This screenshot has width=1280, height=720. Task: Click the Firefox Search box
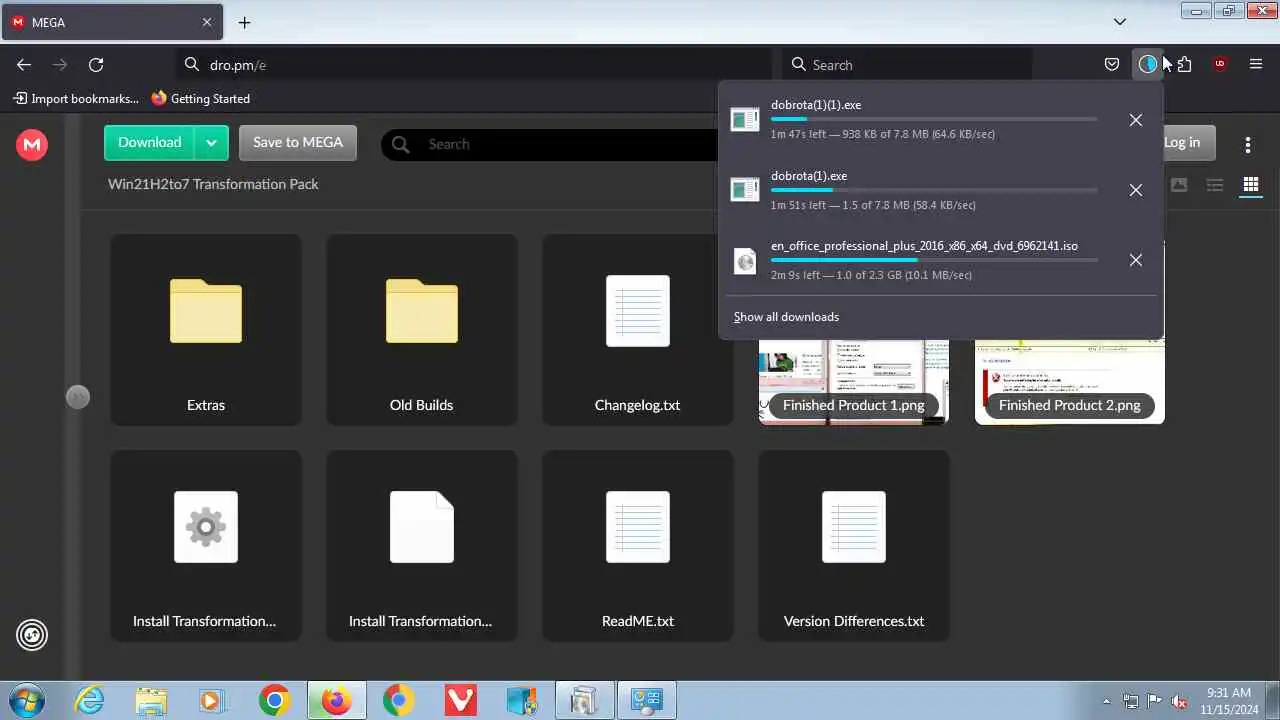(906, 65)
